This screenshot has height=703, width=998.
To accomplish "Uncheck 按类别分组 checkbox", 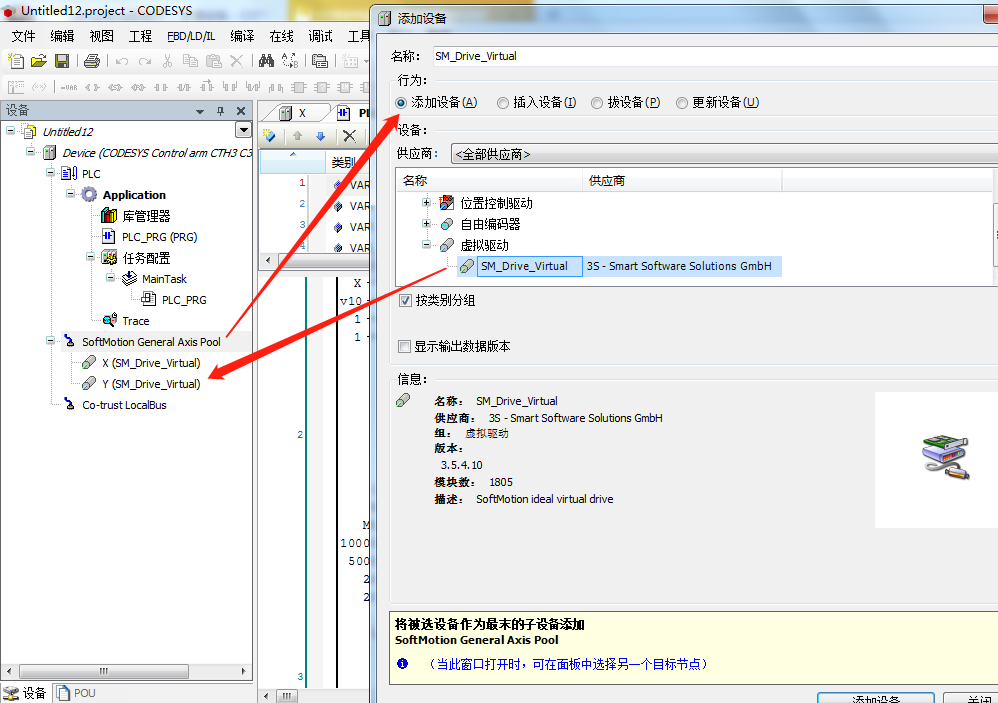I will coord(405,300).
